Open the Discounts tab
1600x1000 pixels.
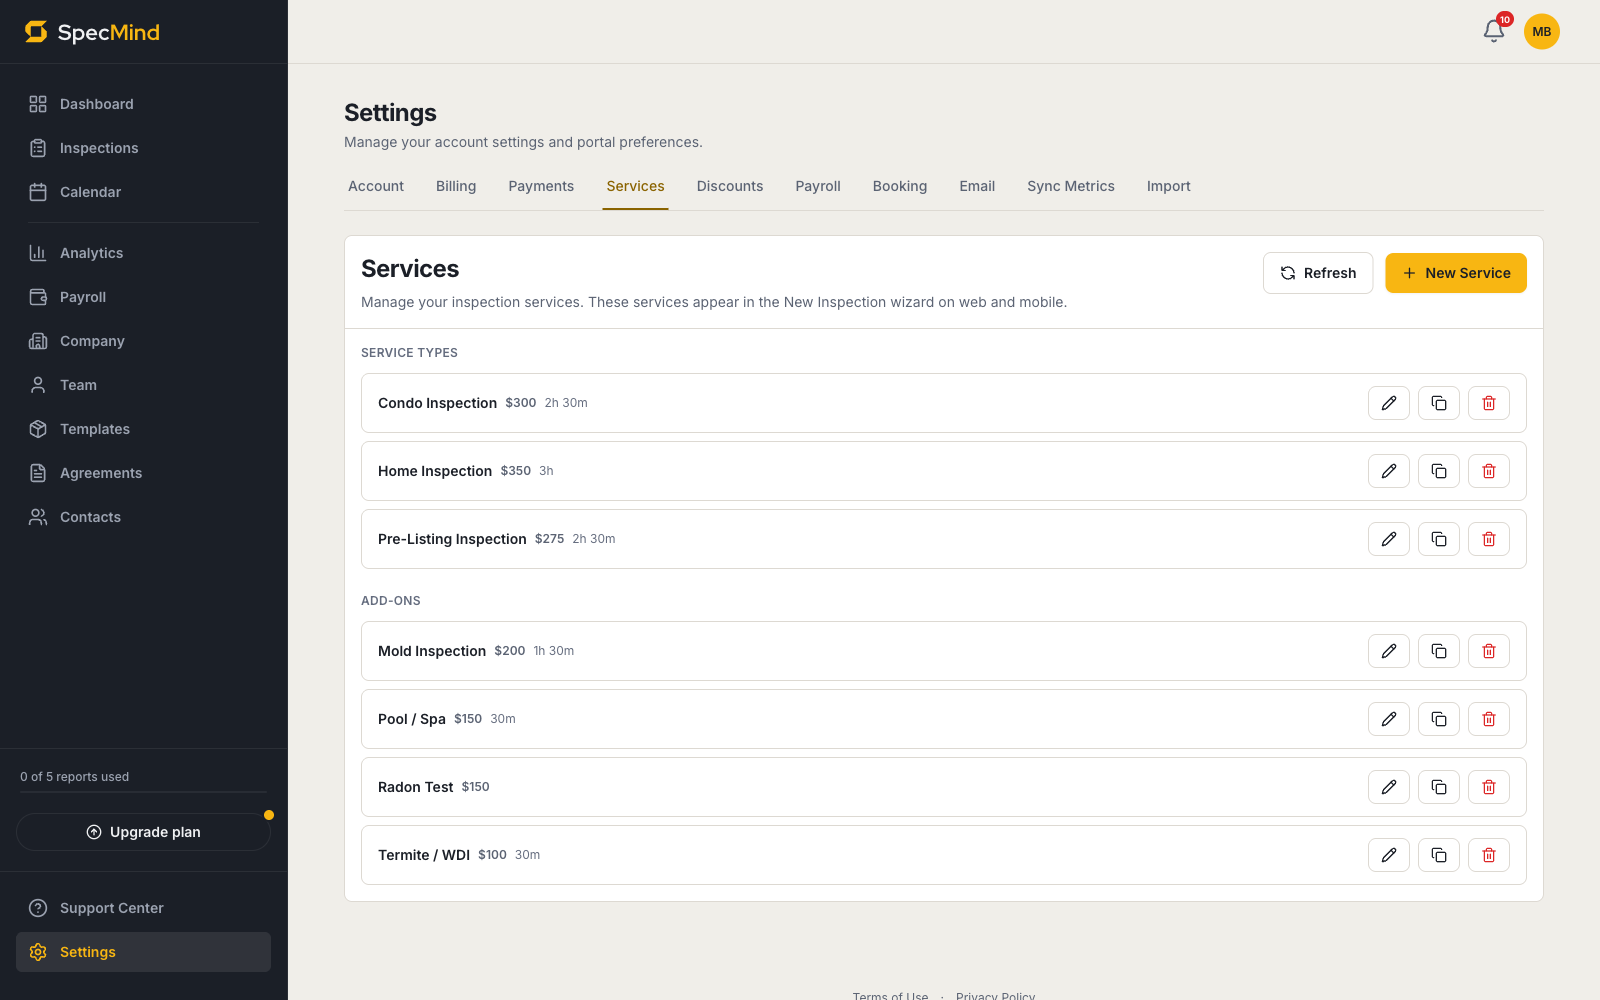point(730,186)
